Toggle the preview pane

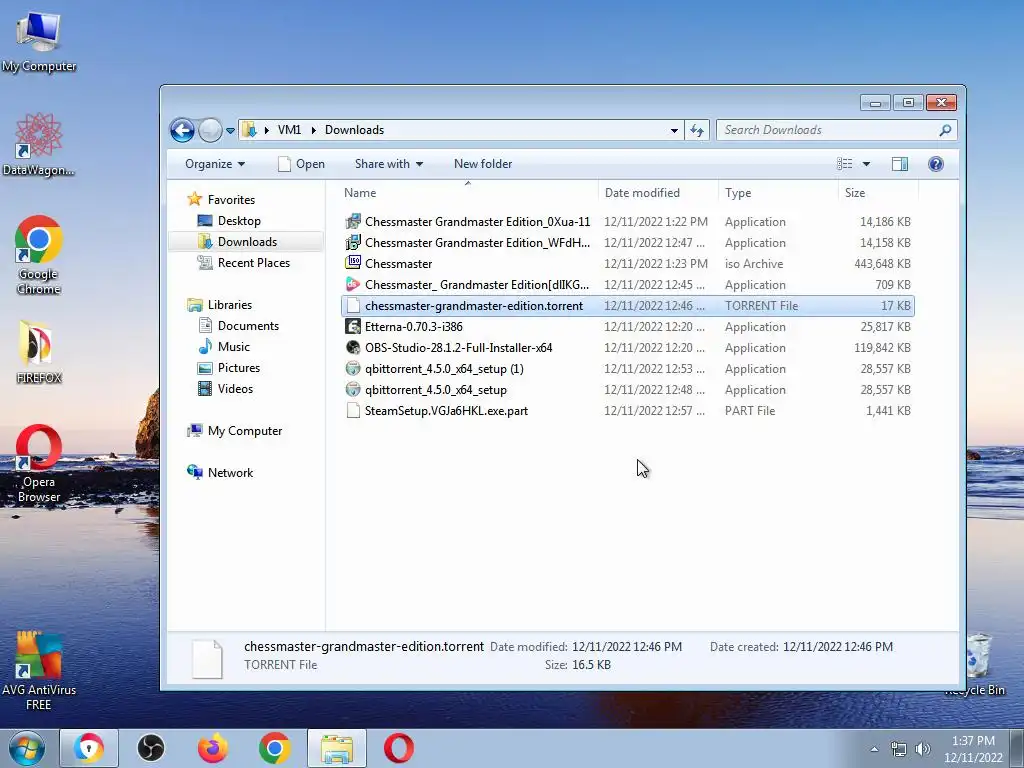(x=899, y=164)
